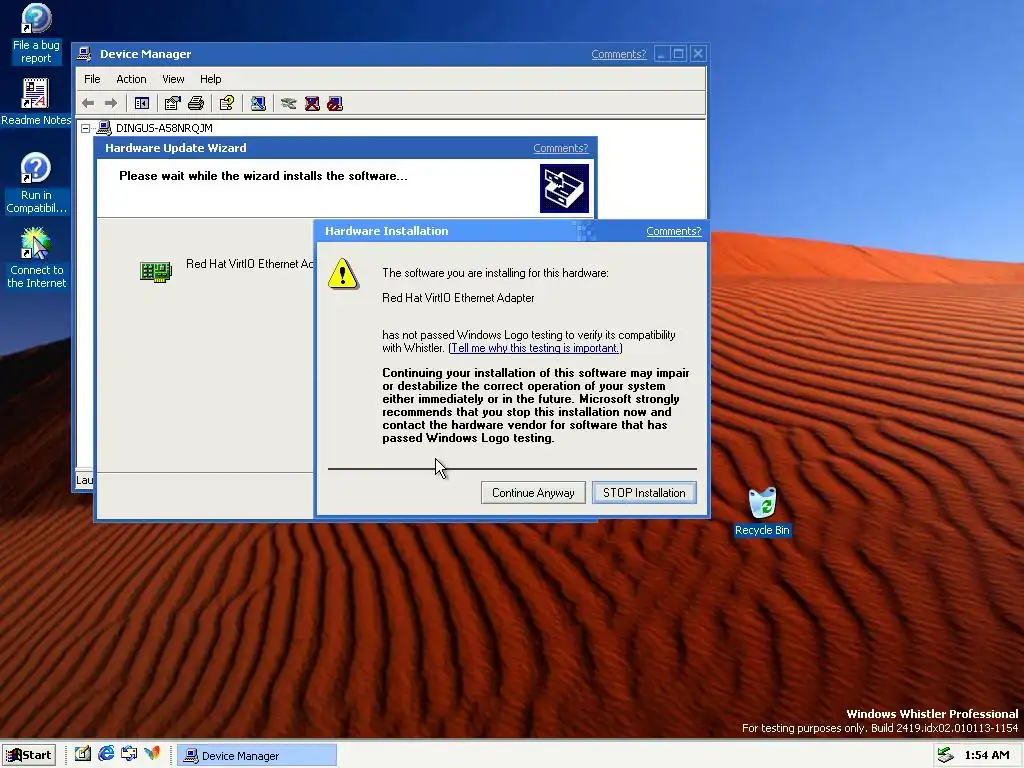1024x768 pixels.
Task: Click the 1:54 AM clock in tray
Action: 987,755
